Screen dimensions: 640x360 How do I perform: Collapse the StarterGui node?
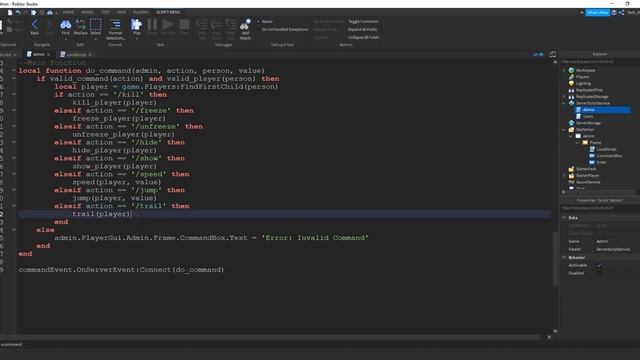coord(564,130)
